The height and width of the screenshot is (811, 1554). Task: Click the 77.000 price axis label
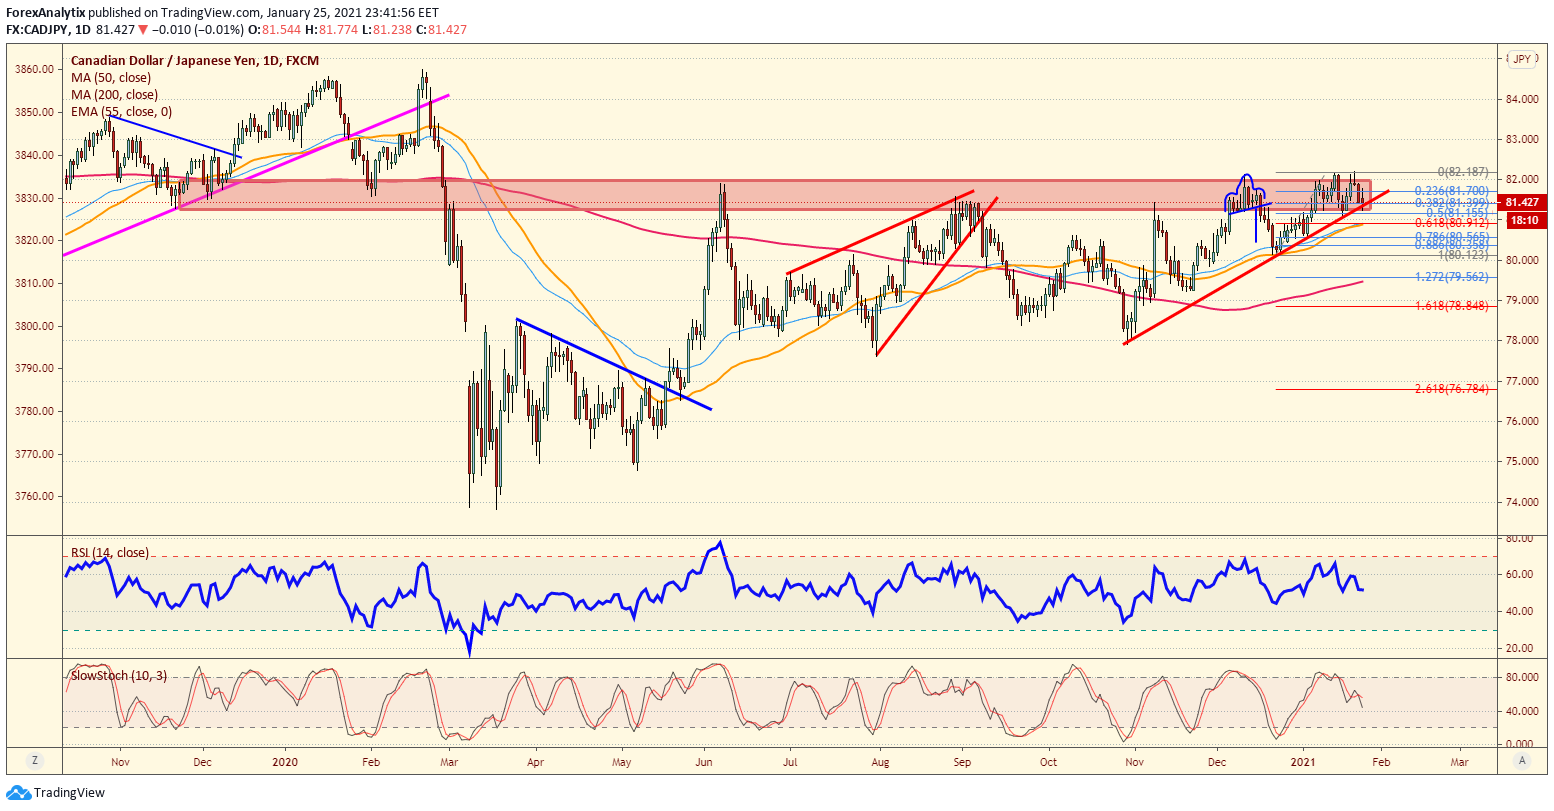pyautogui.click(x=1520, y=381)
